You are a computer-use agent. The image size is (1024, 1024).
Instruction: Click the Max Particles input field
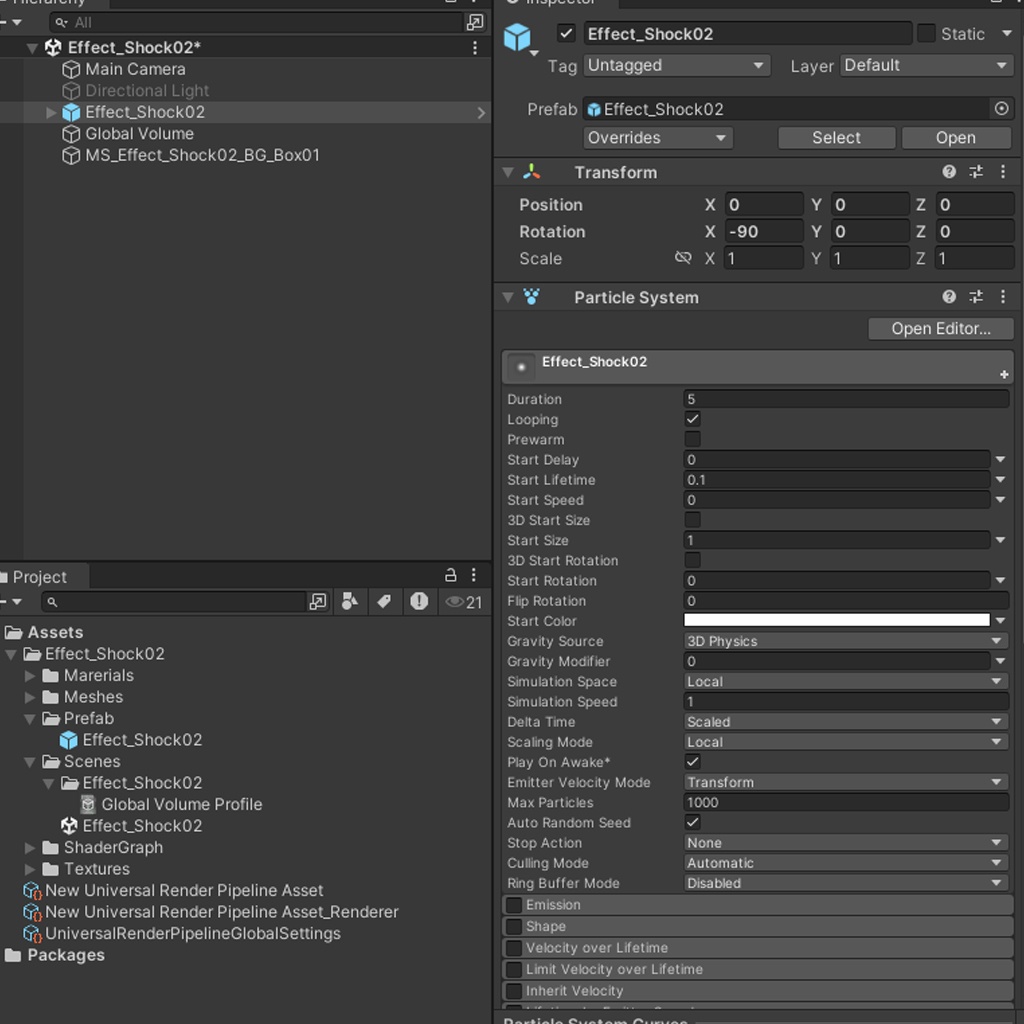[845, 802]
